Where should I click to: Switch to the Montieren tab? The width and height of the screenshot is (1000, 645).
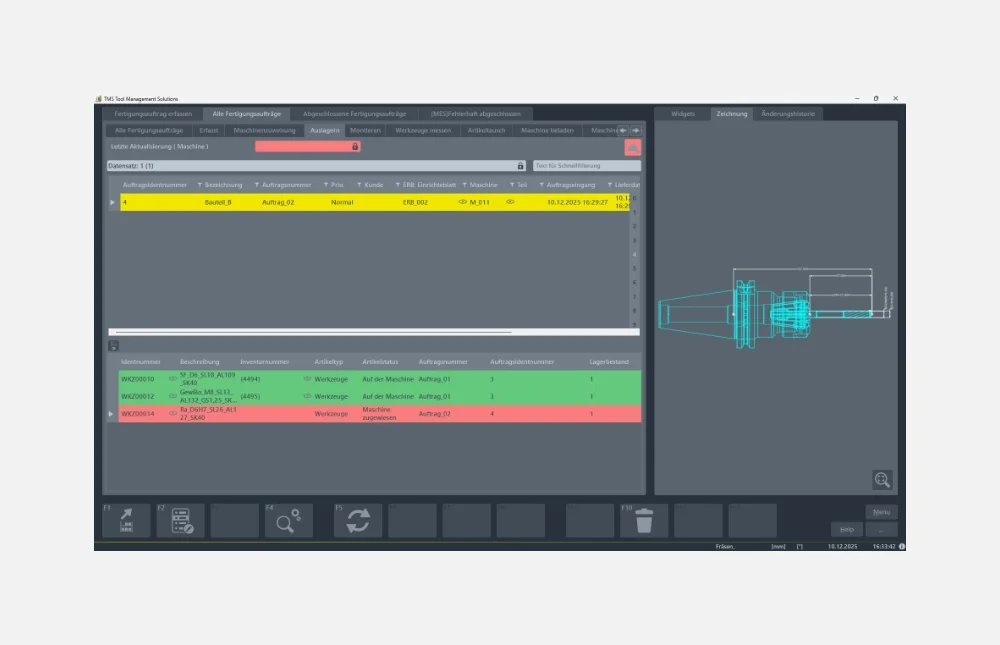click(x=365, y=130)
